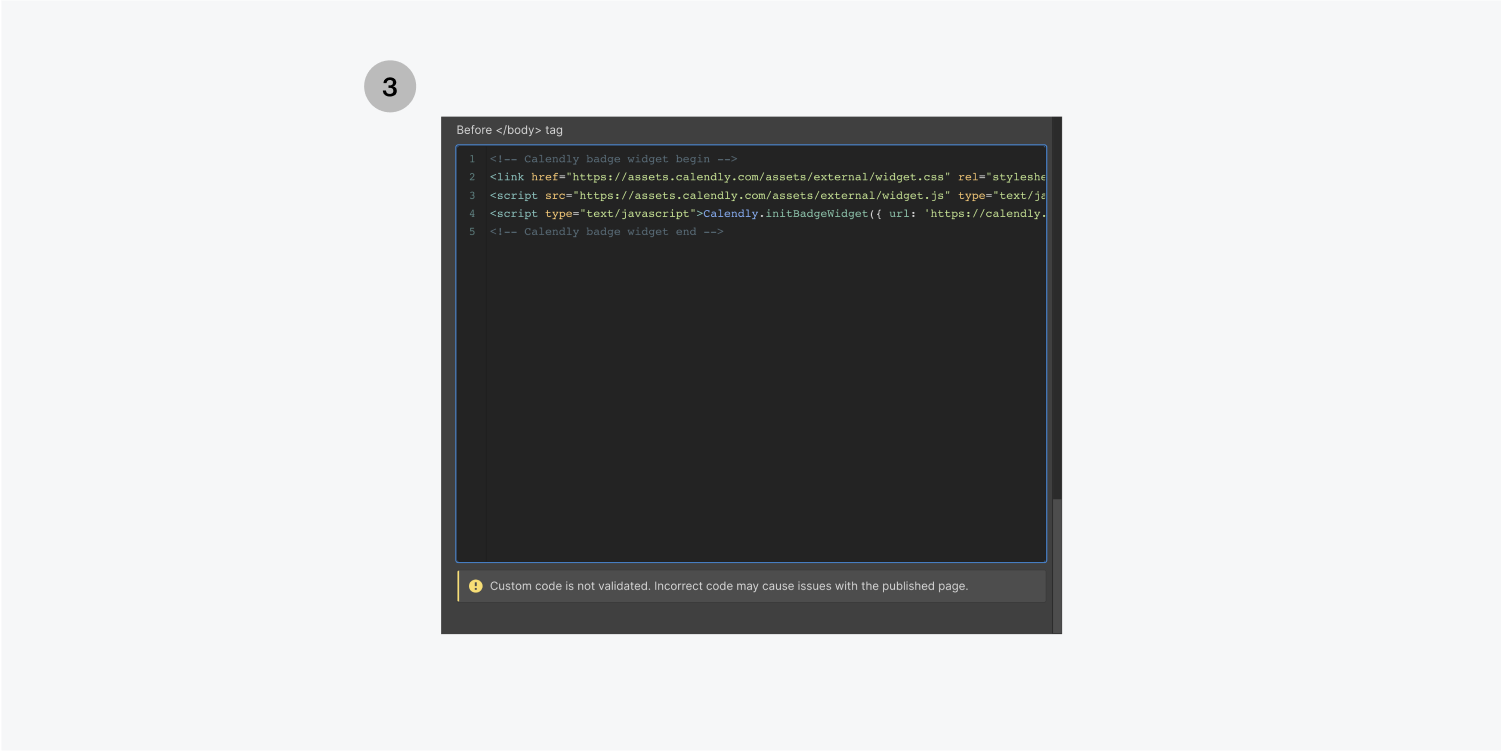Click the yellow warning icon in the notice

476,586
